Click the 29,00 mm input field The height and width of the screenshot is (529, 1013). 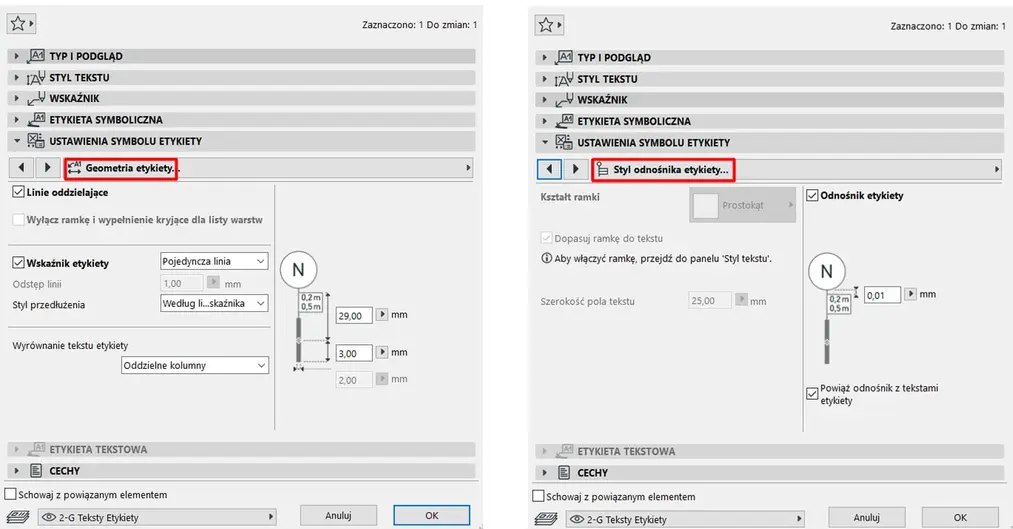354,316
